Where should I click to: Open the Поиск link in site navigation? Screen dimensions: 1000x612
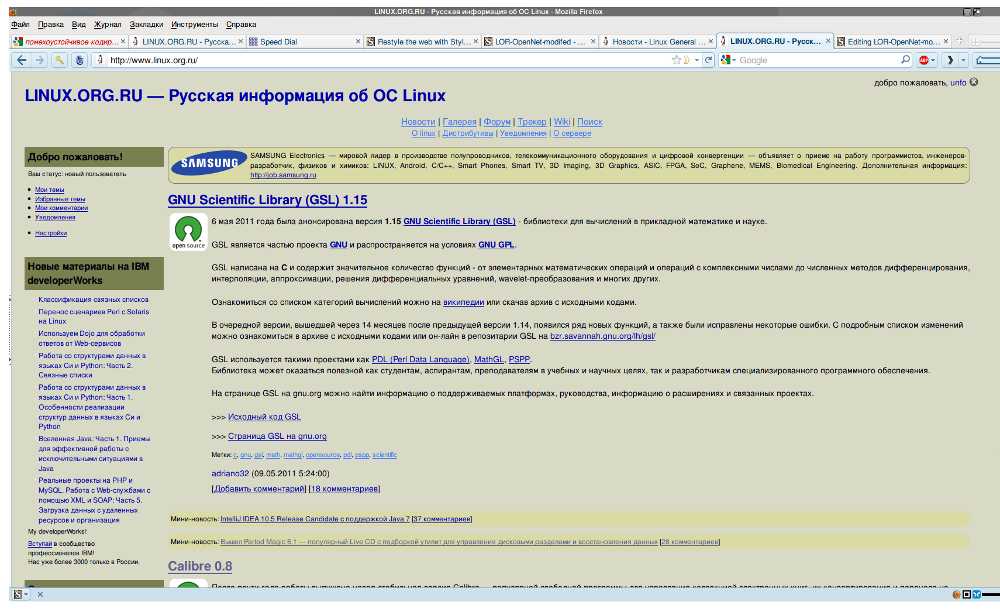click(x=590, y=122)
